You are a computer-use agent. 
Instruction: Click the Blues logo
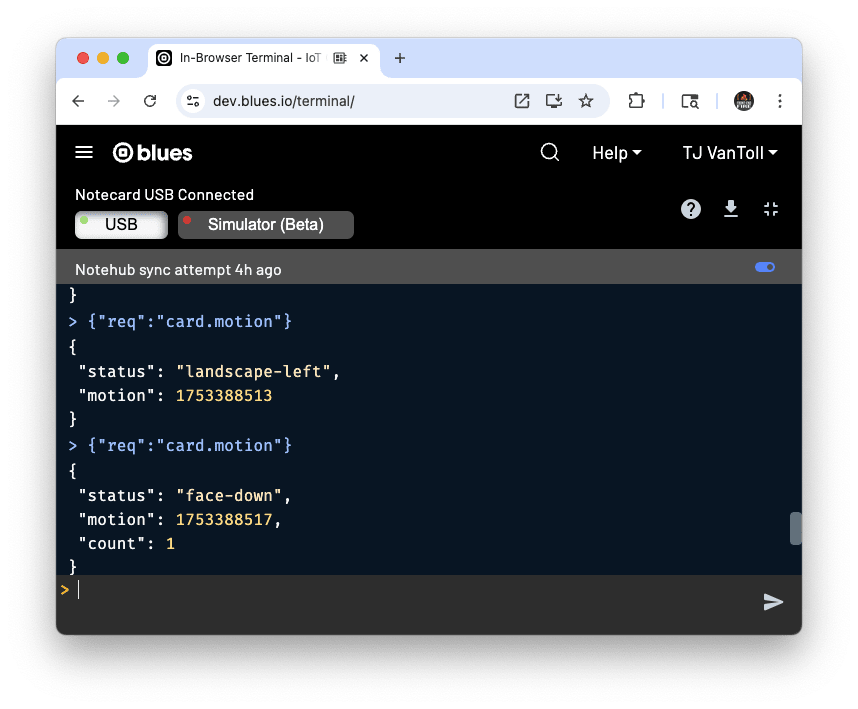(153, 153)
